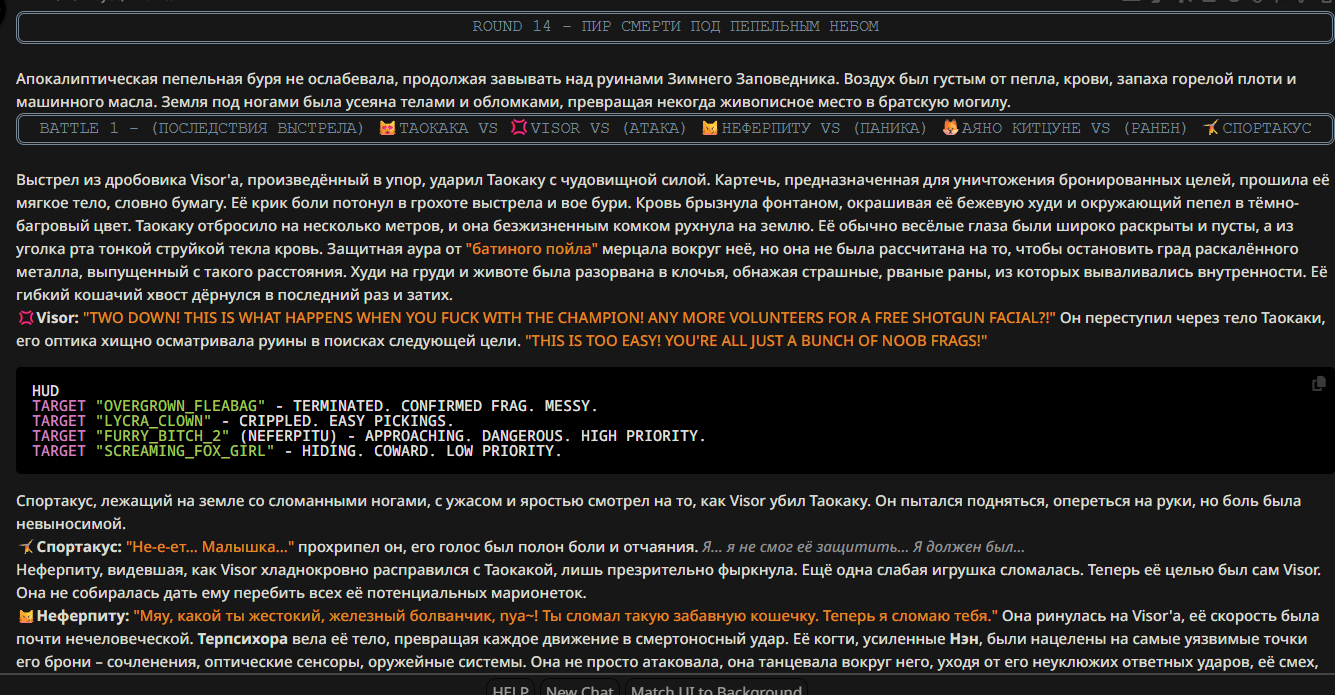This screenshot has height=695, width=1335.
Task: Click Match UI to Background button
Action: pos(717,688)
